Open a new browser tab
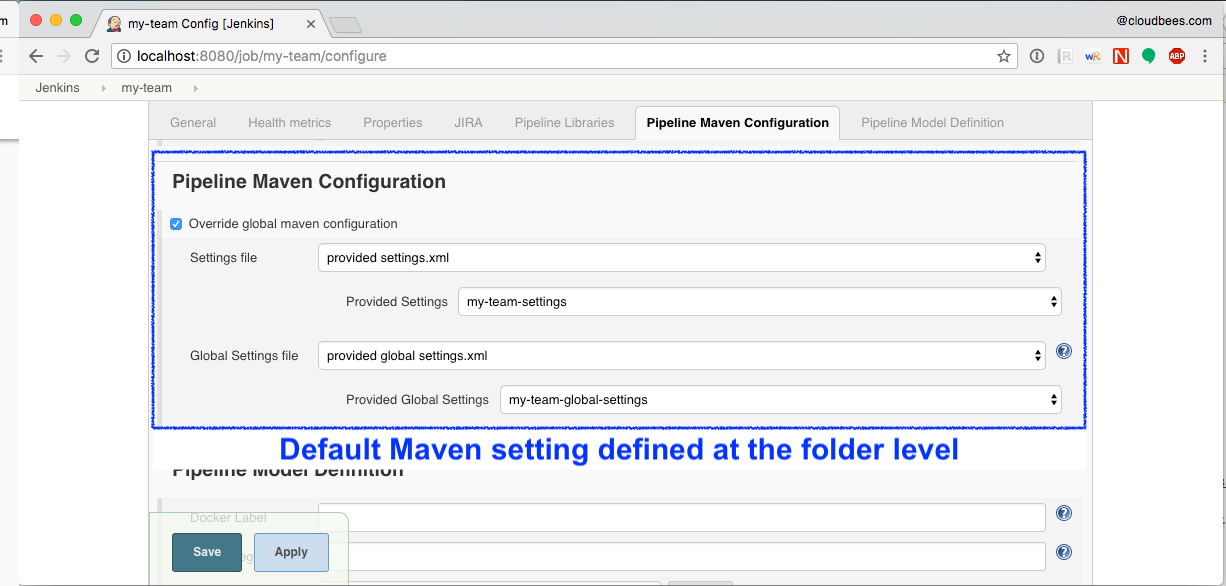 pos(345,25)
